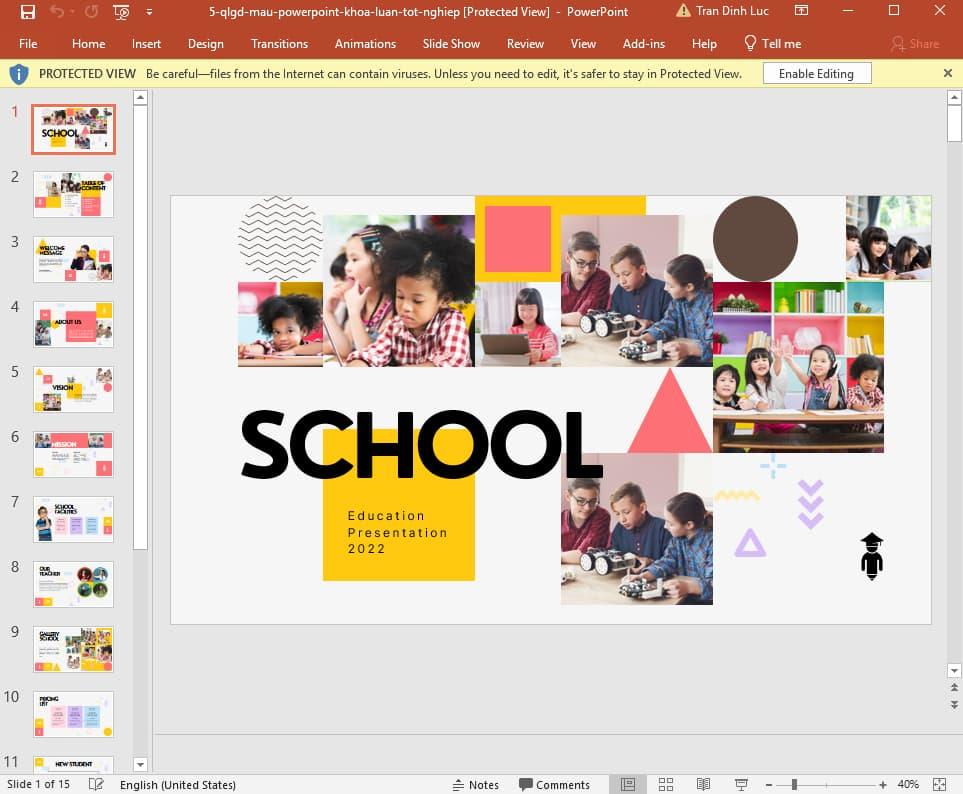
Task: Click the 40% zoom level button
Action: tap(908, 785)
